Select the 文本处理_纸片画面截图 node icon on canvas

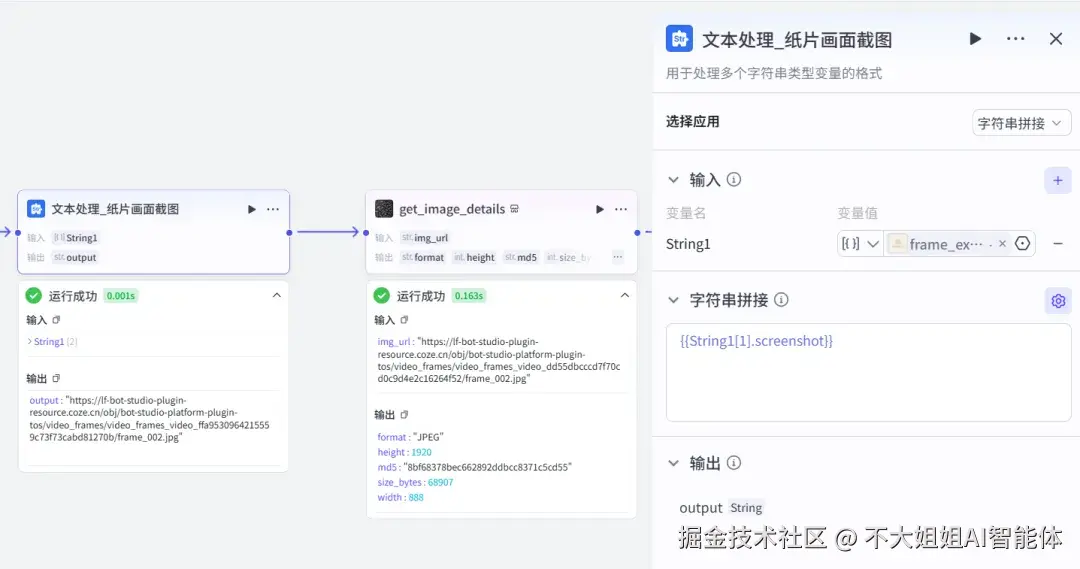click(x=36, y=209)
